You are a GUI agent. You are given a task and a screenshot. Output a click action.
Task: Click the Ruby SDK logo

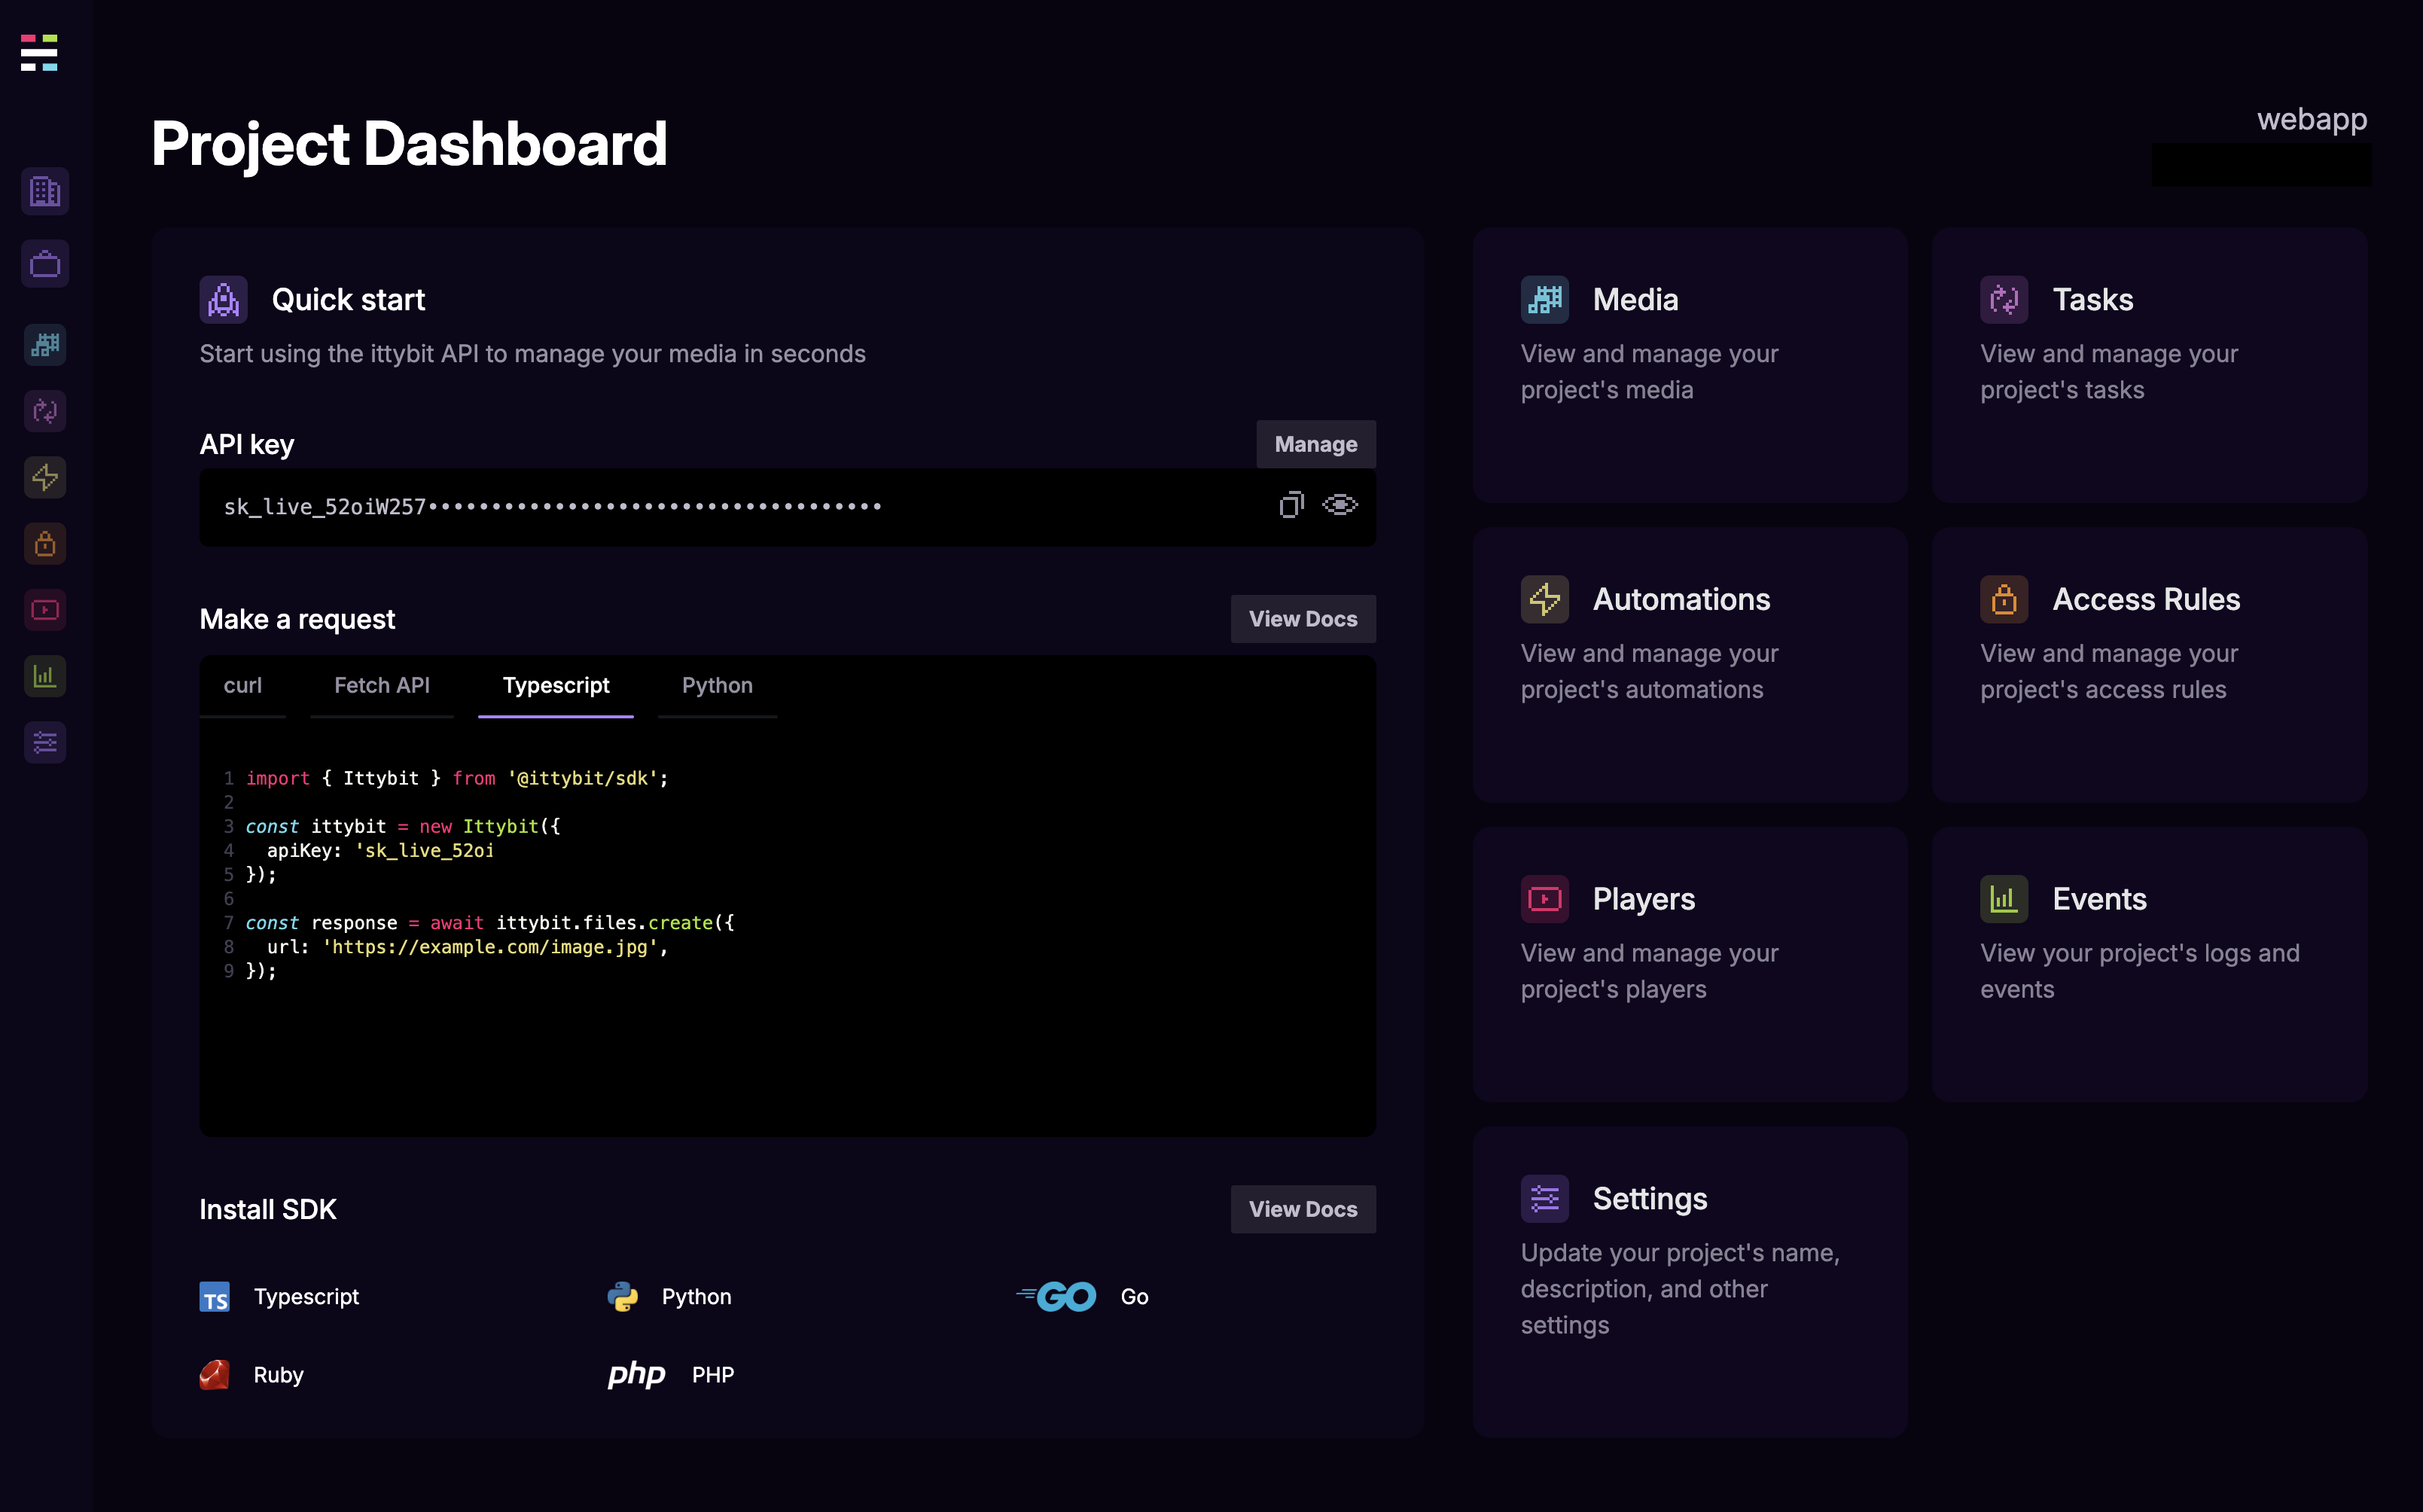click(x=215, y=1375)
